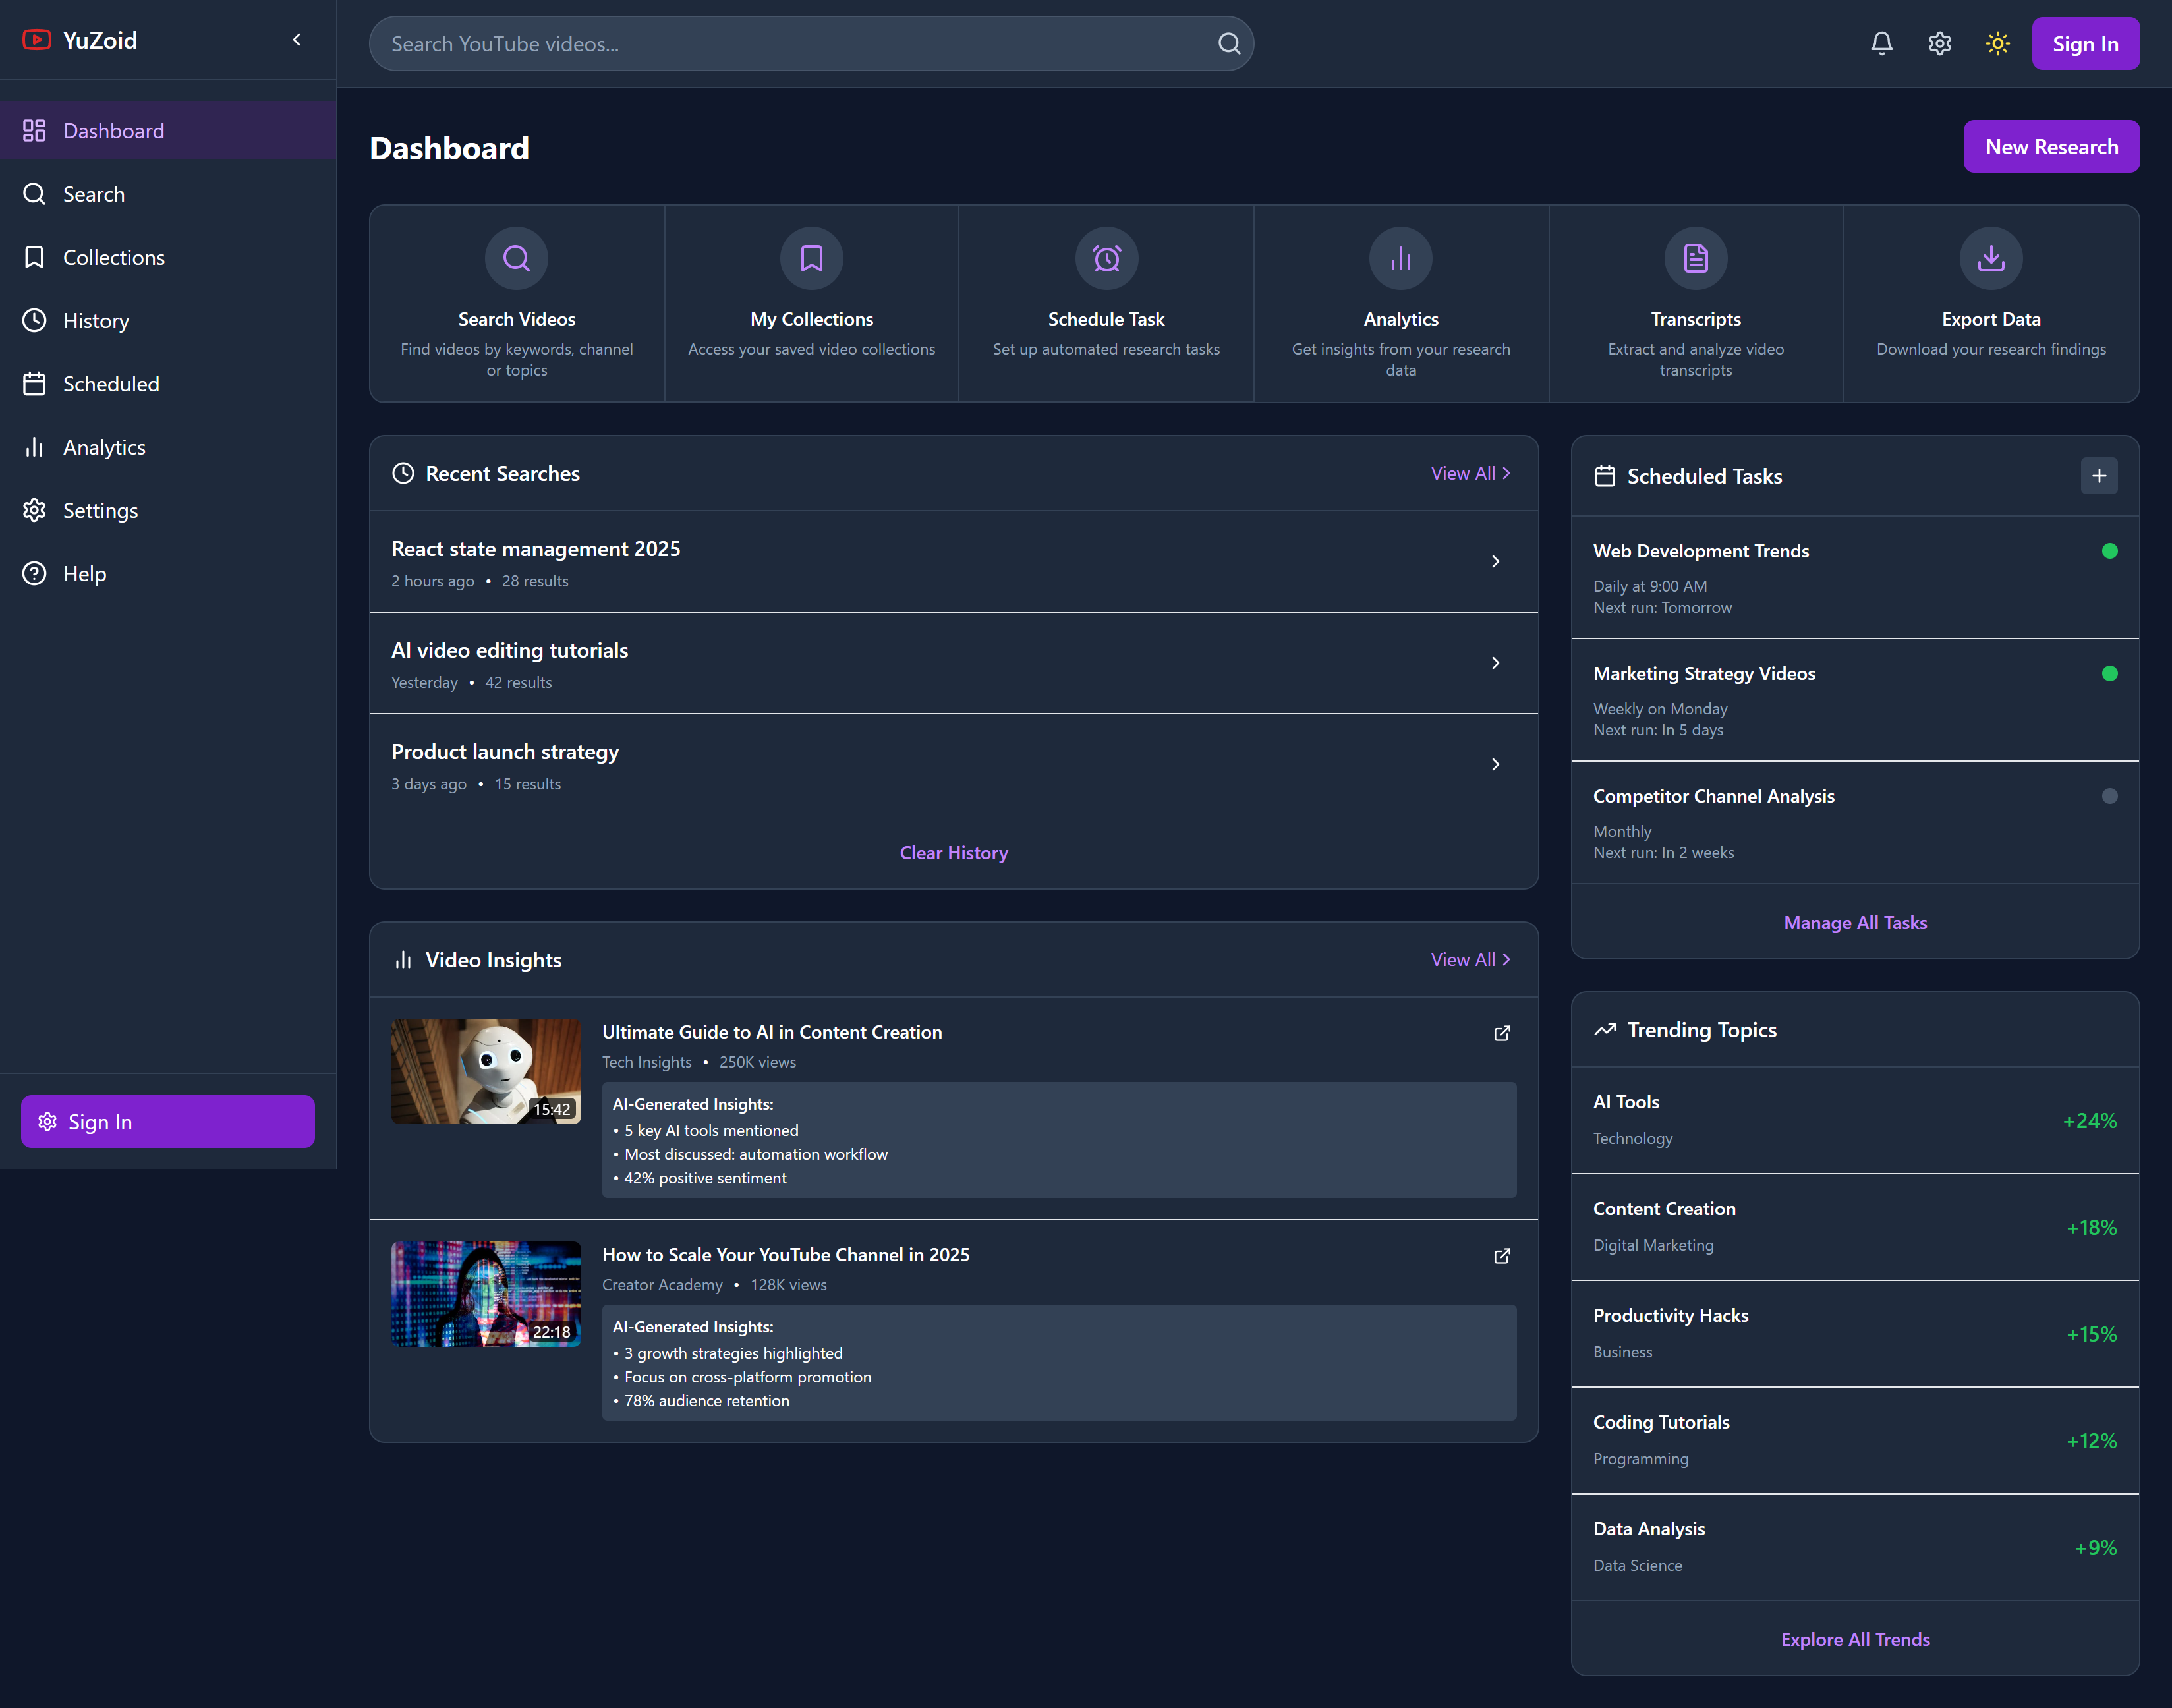This screenshot has width=2172, height=1708.
Task: Click the New Research button
Action: pyautogui.click(x=2051, y=145)
